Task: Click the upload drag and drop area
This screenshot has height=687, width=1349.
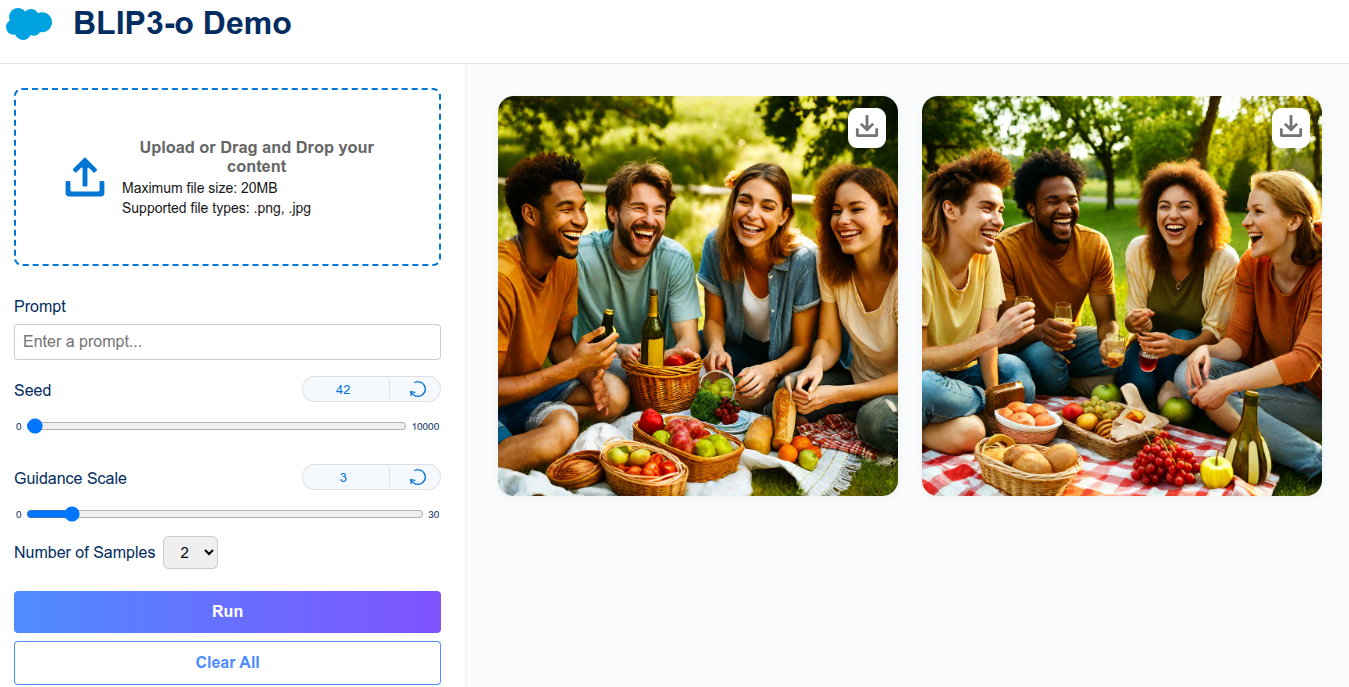Action: (x=227, y=177)
